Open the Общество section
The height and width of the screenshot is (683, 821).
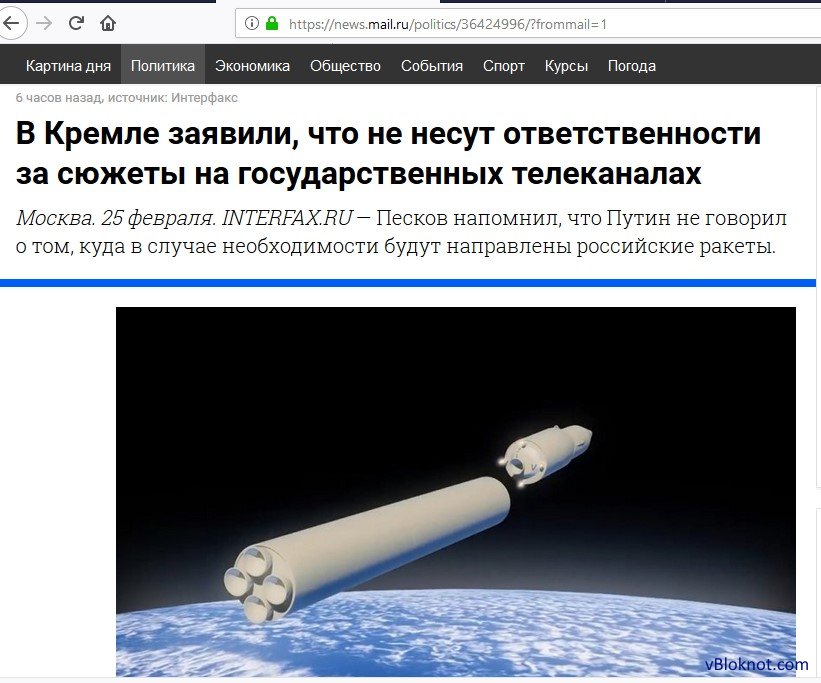345,66
